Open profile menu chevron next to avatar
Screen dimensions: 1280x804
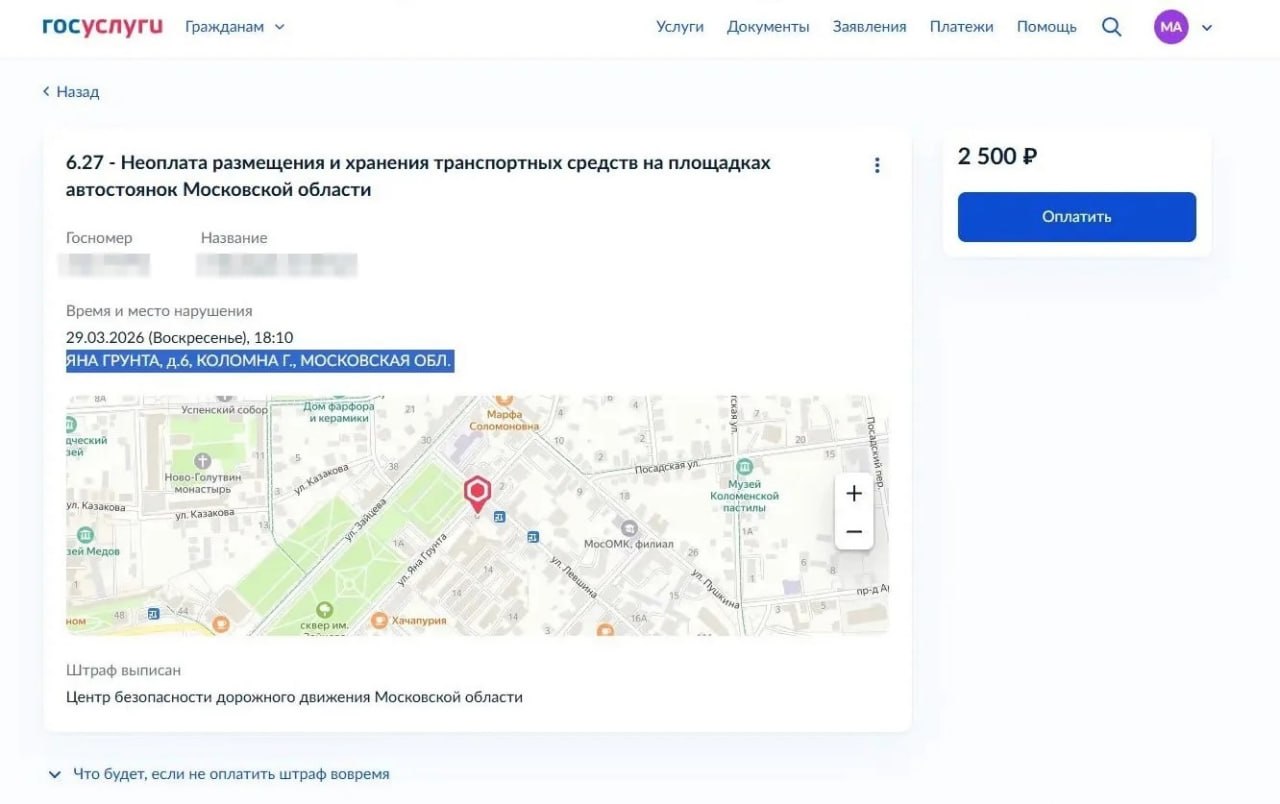point(1207,28)
